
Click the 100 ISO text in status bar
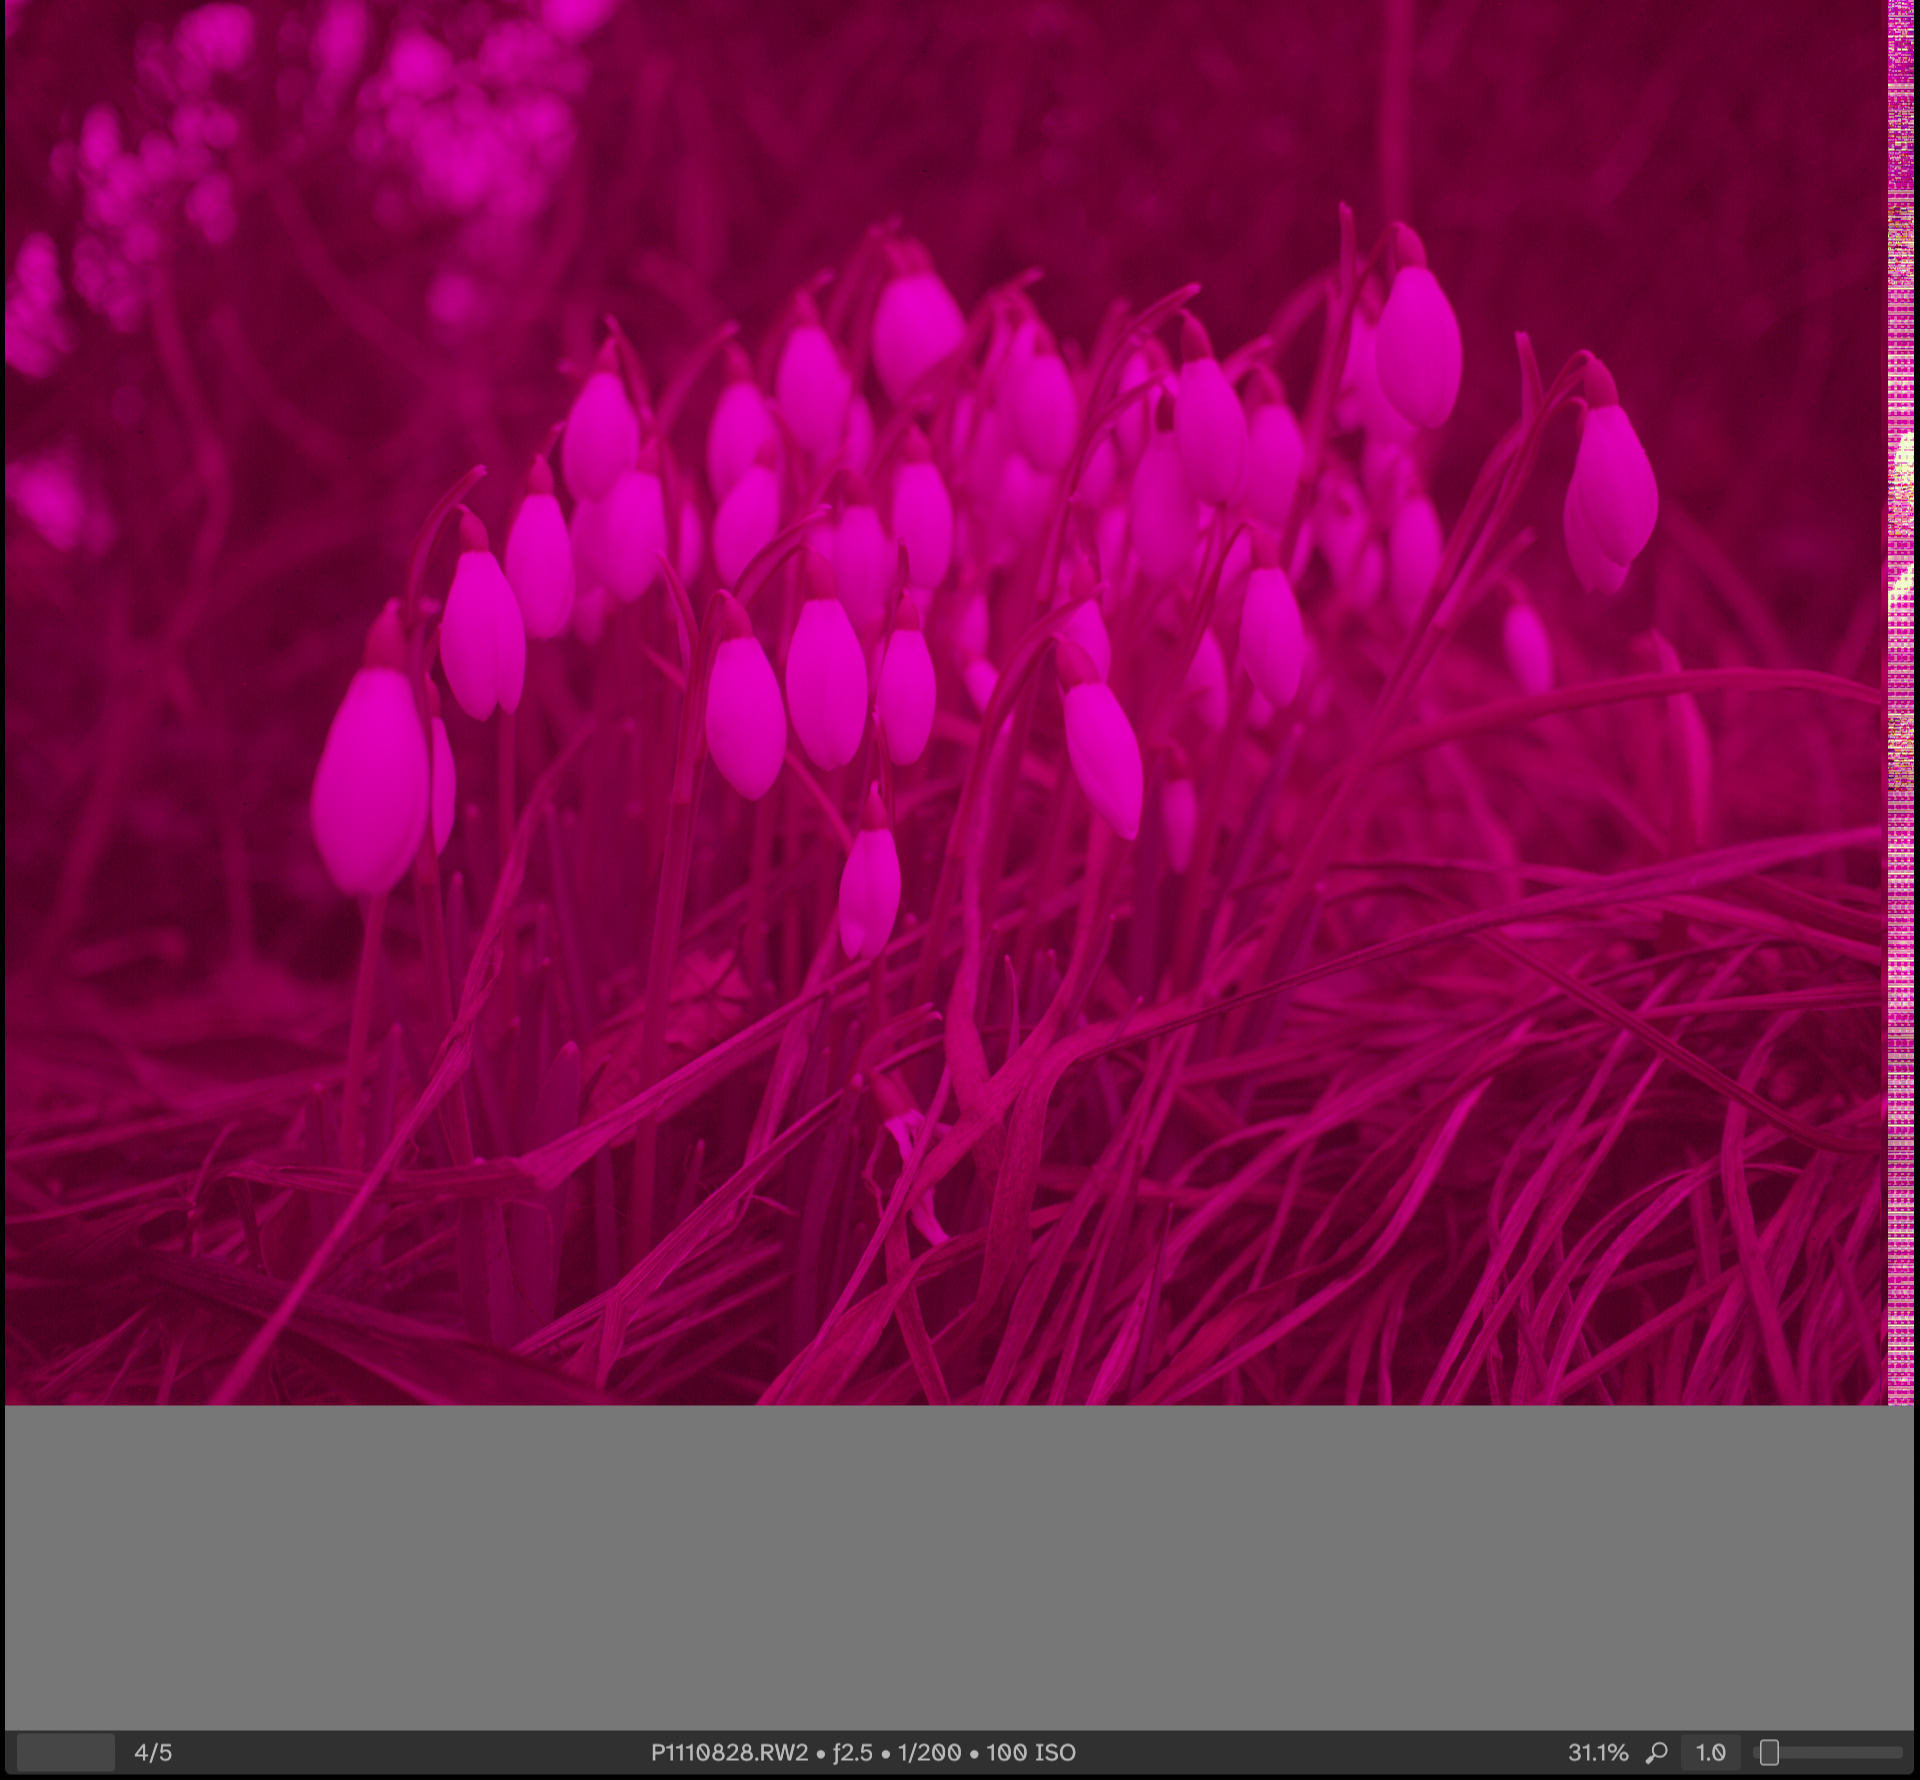(1031, 1753)
